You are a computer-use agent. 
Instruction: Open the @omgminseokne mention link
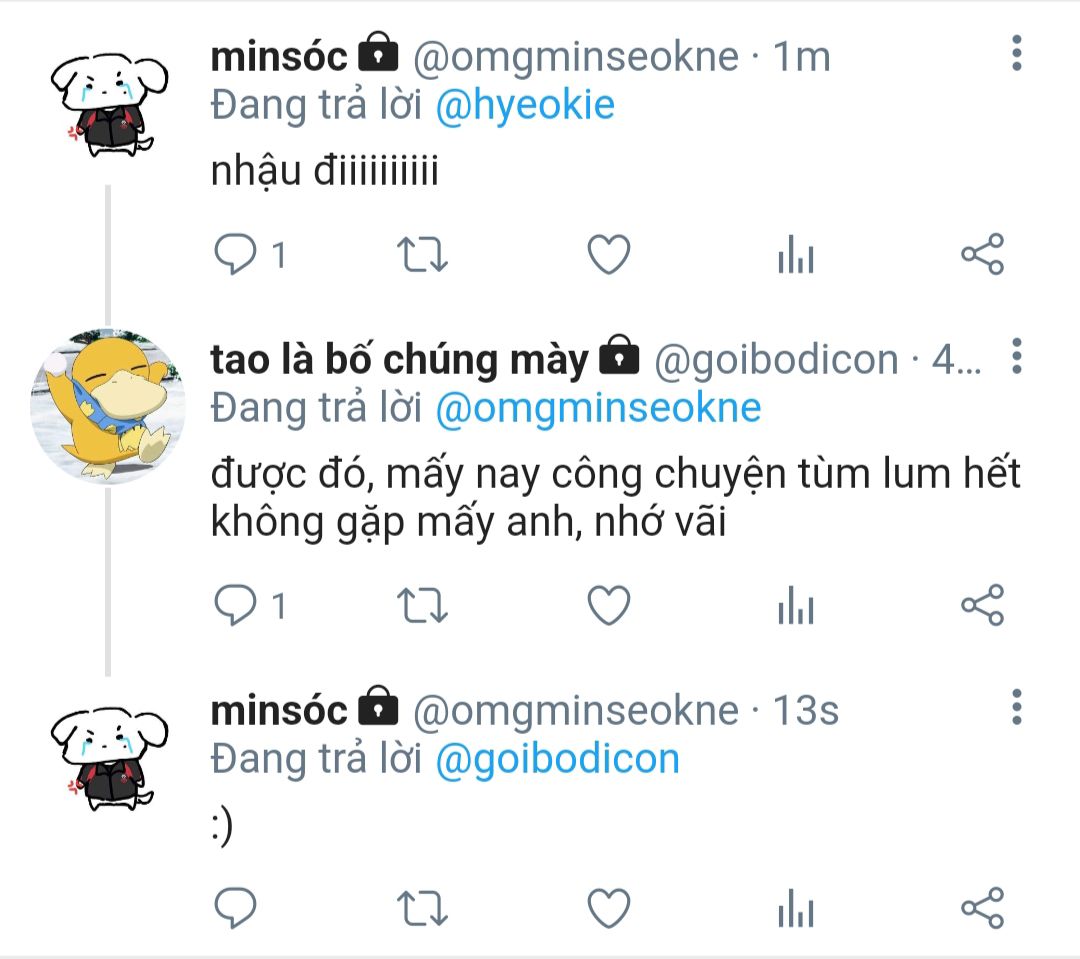coord(598,408)
